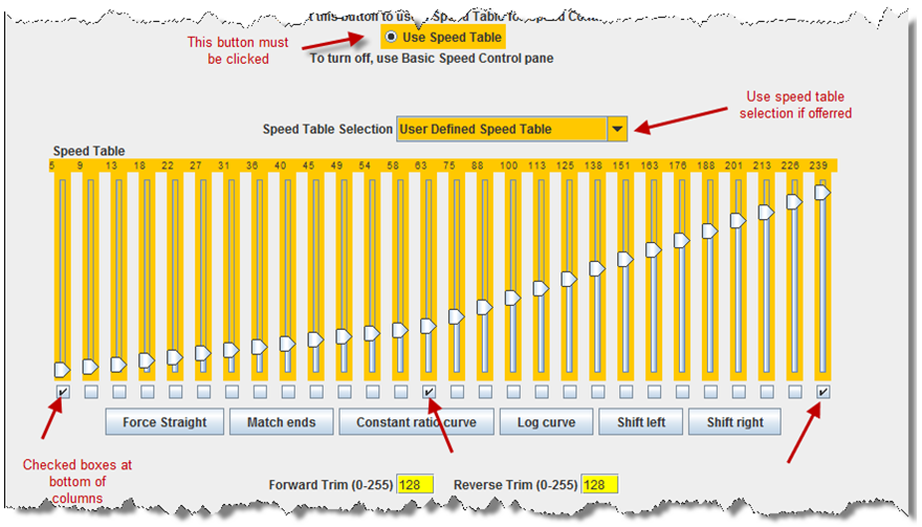Click the slider handle for column 125
922x527 pixels.
569,279
